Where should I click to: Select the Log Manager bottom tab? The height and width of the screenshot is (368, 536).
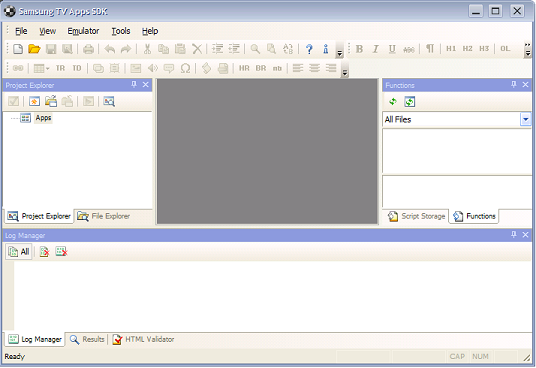35,339
